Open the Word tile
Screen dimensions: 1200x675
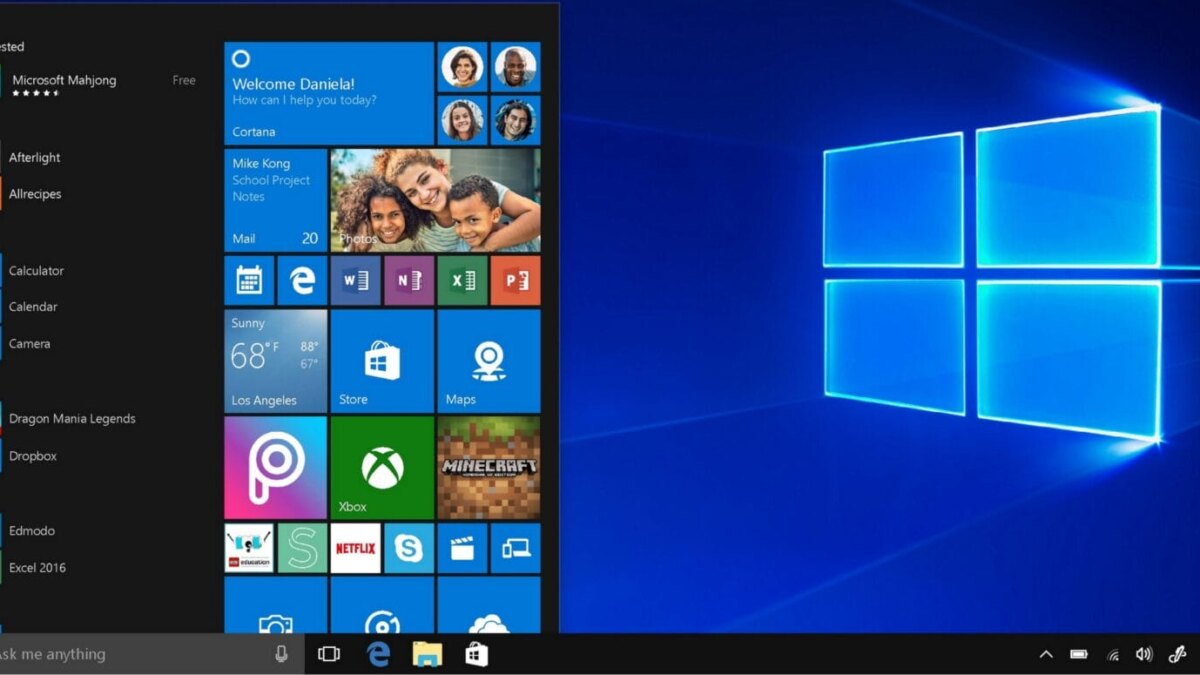point(355,281)
